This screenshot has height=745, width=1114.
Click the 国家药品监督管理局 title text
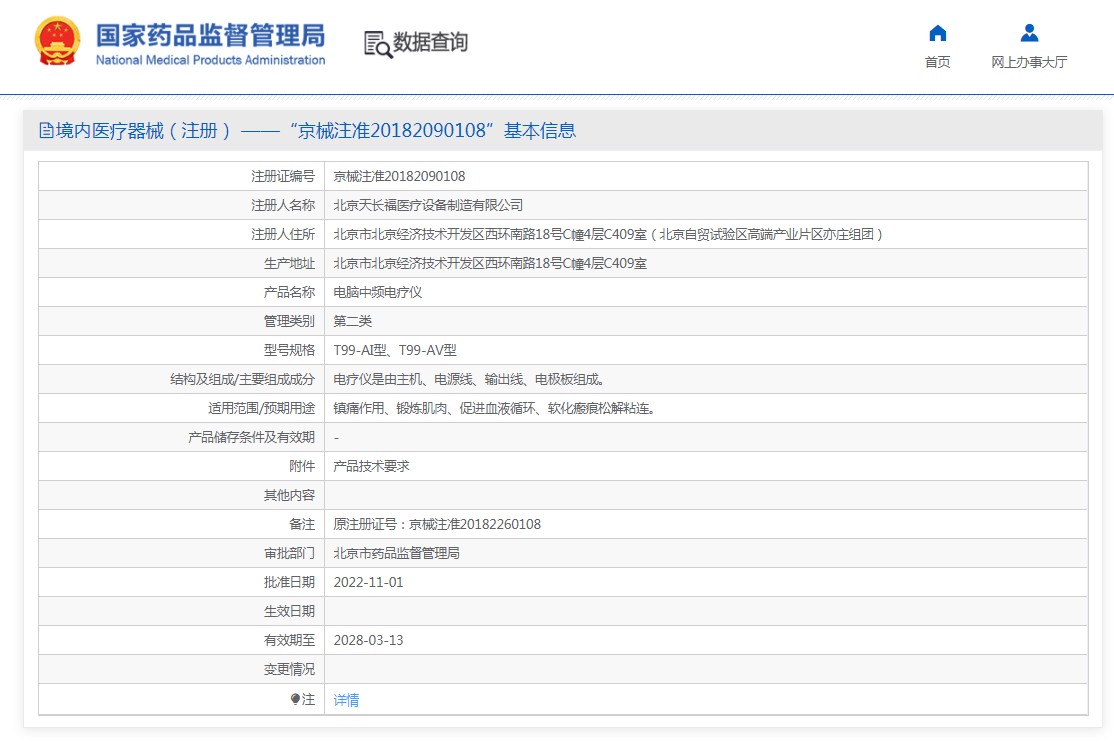(210, 35)
